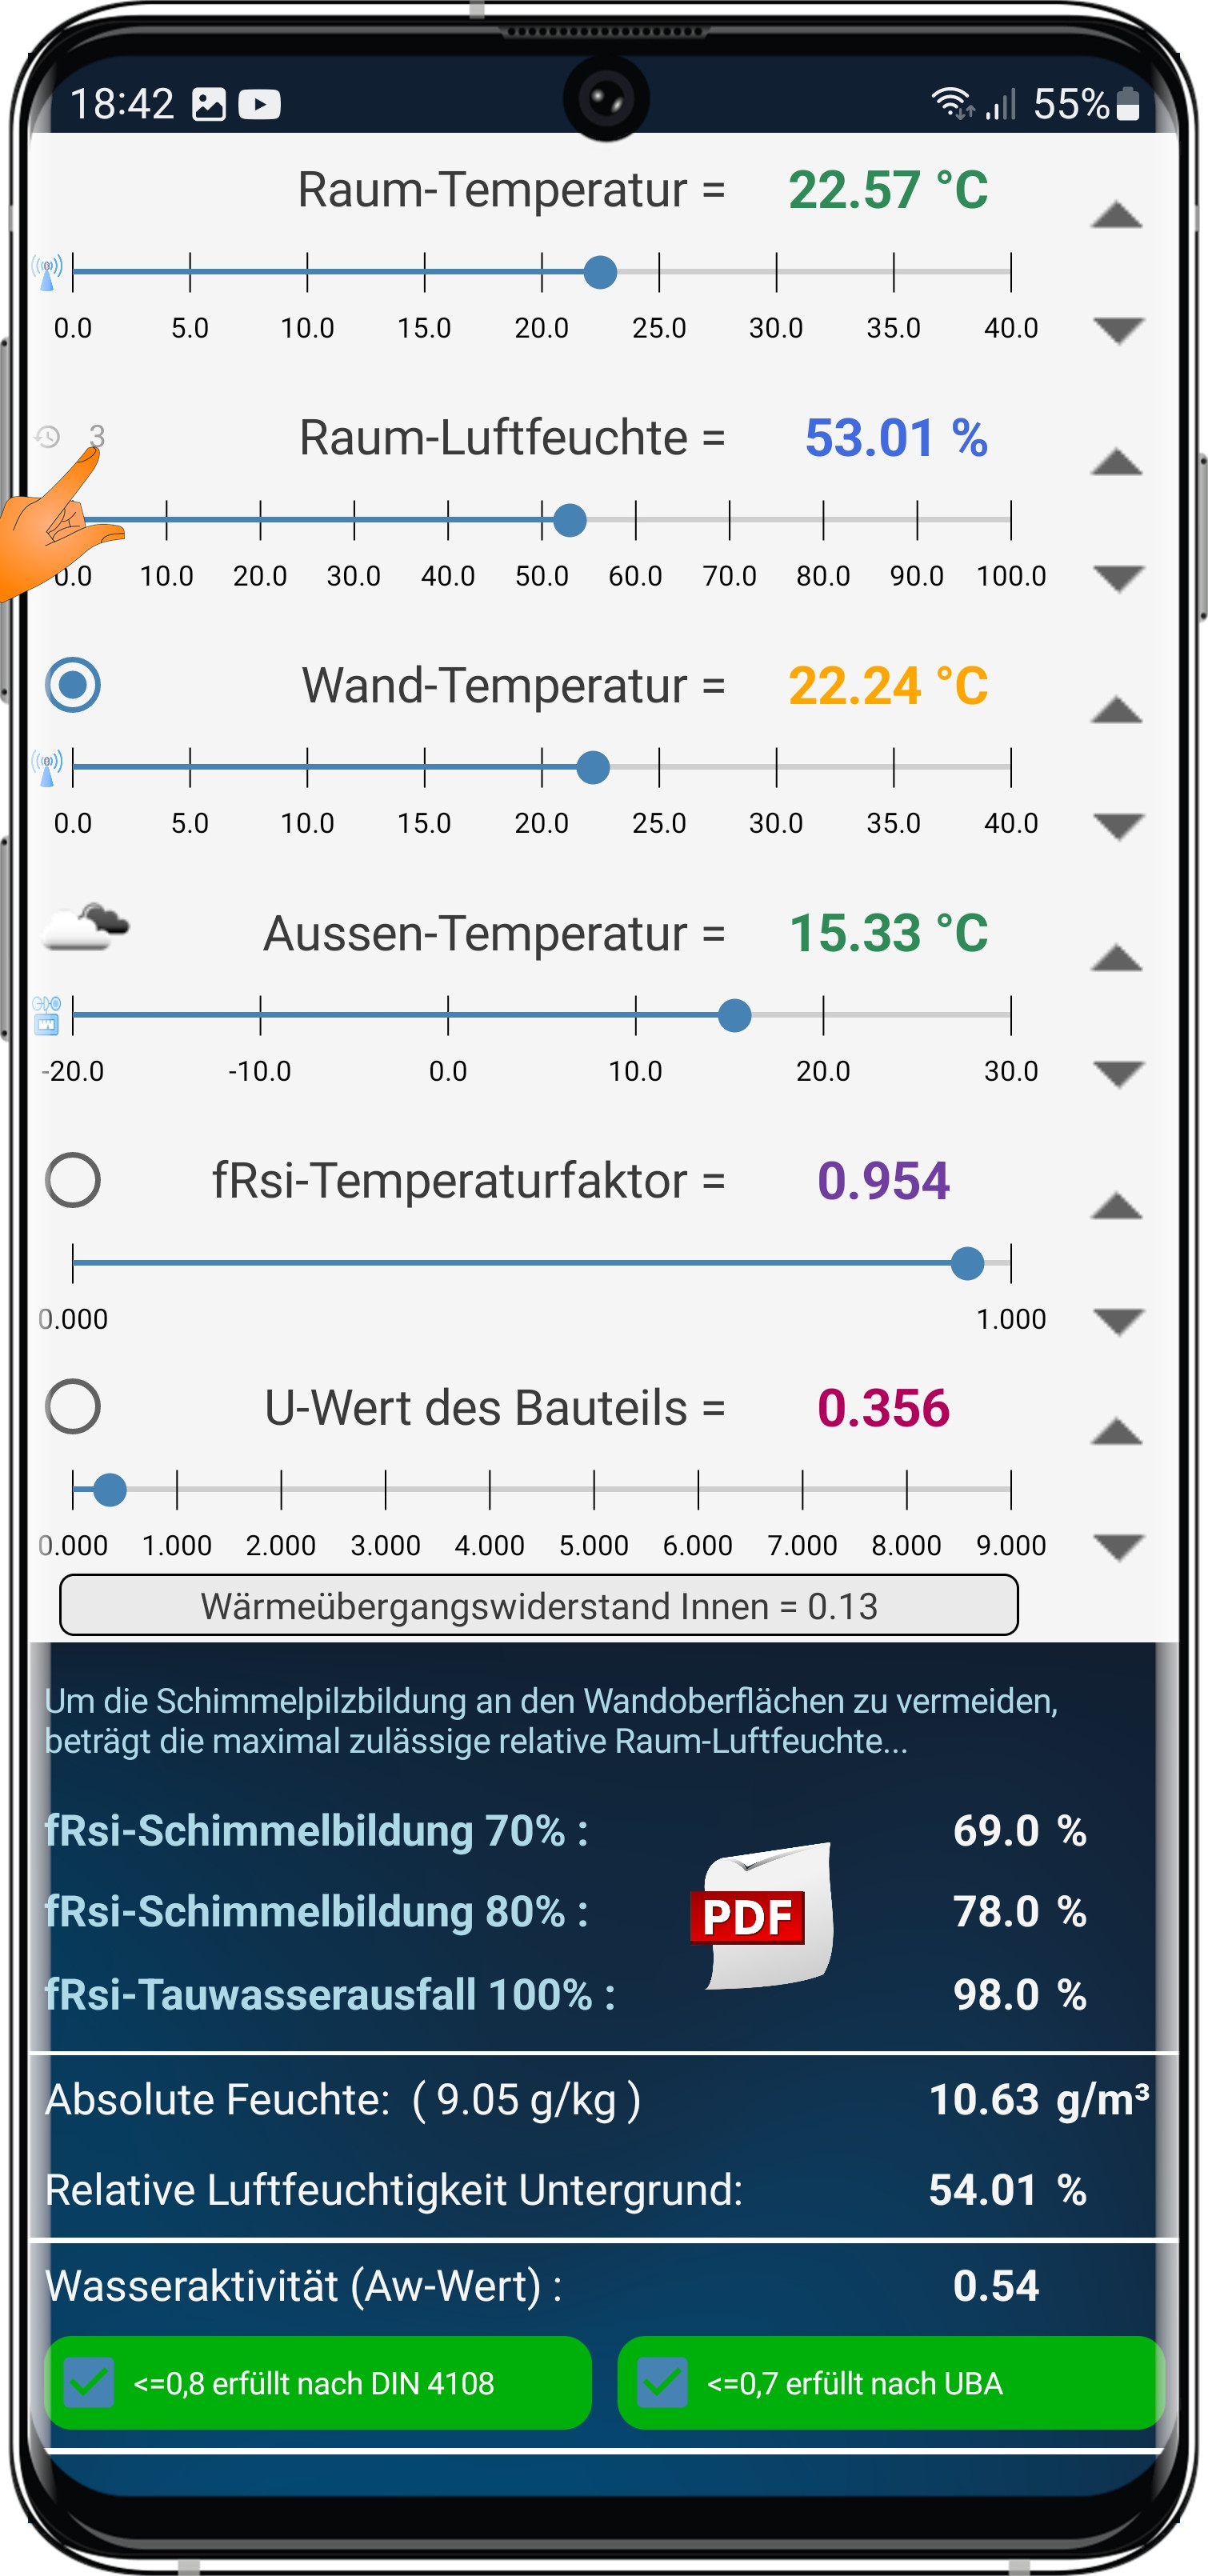Screen dimensions: 1208x2576
Task: Open the PDF export icon
Action: click(762, 1916)
